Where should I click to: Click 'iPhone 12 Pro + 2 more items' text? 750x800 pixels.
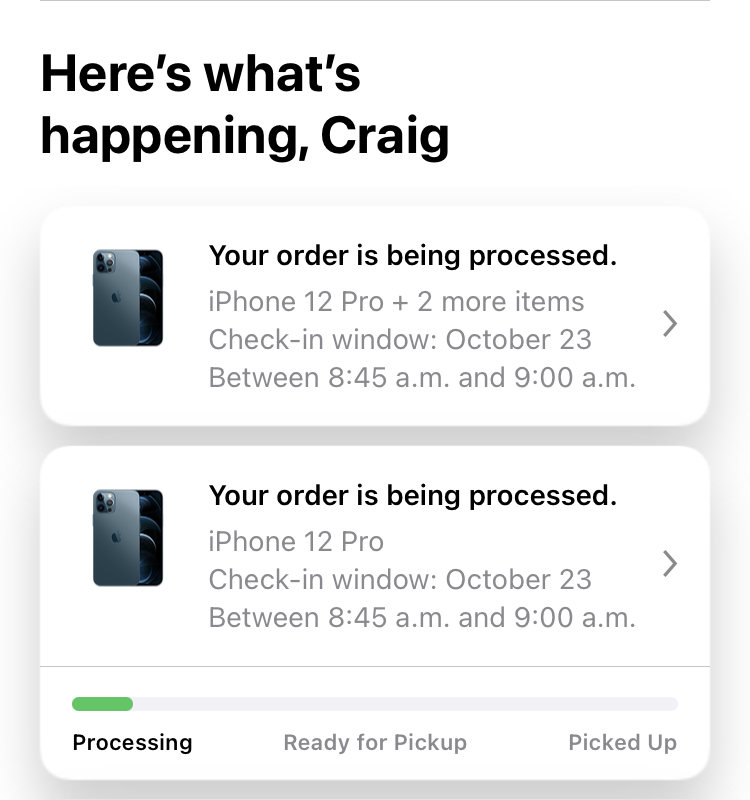tap(396, 301)
